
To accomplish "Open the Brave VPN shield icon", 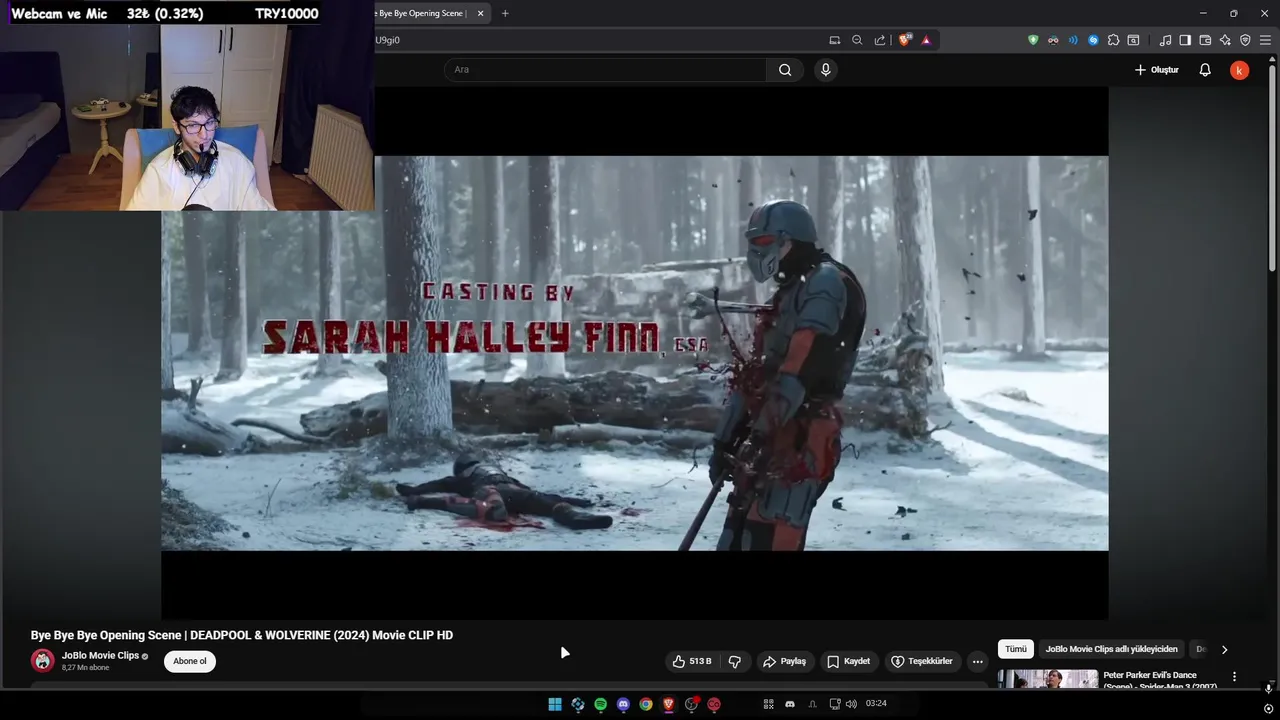I will click(1245, 40).
